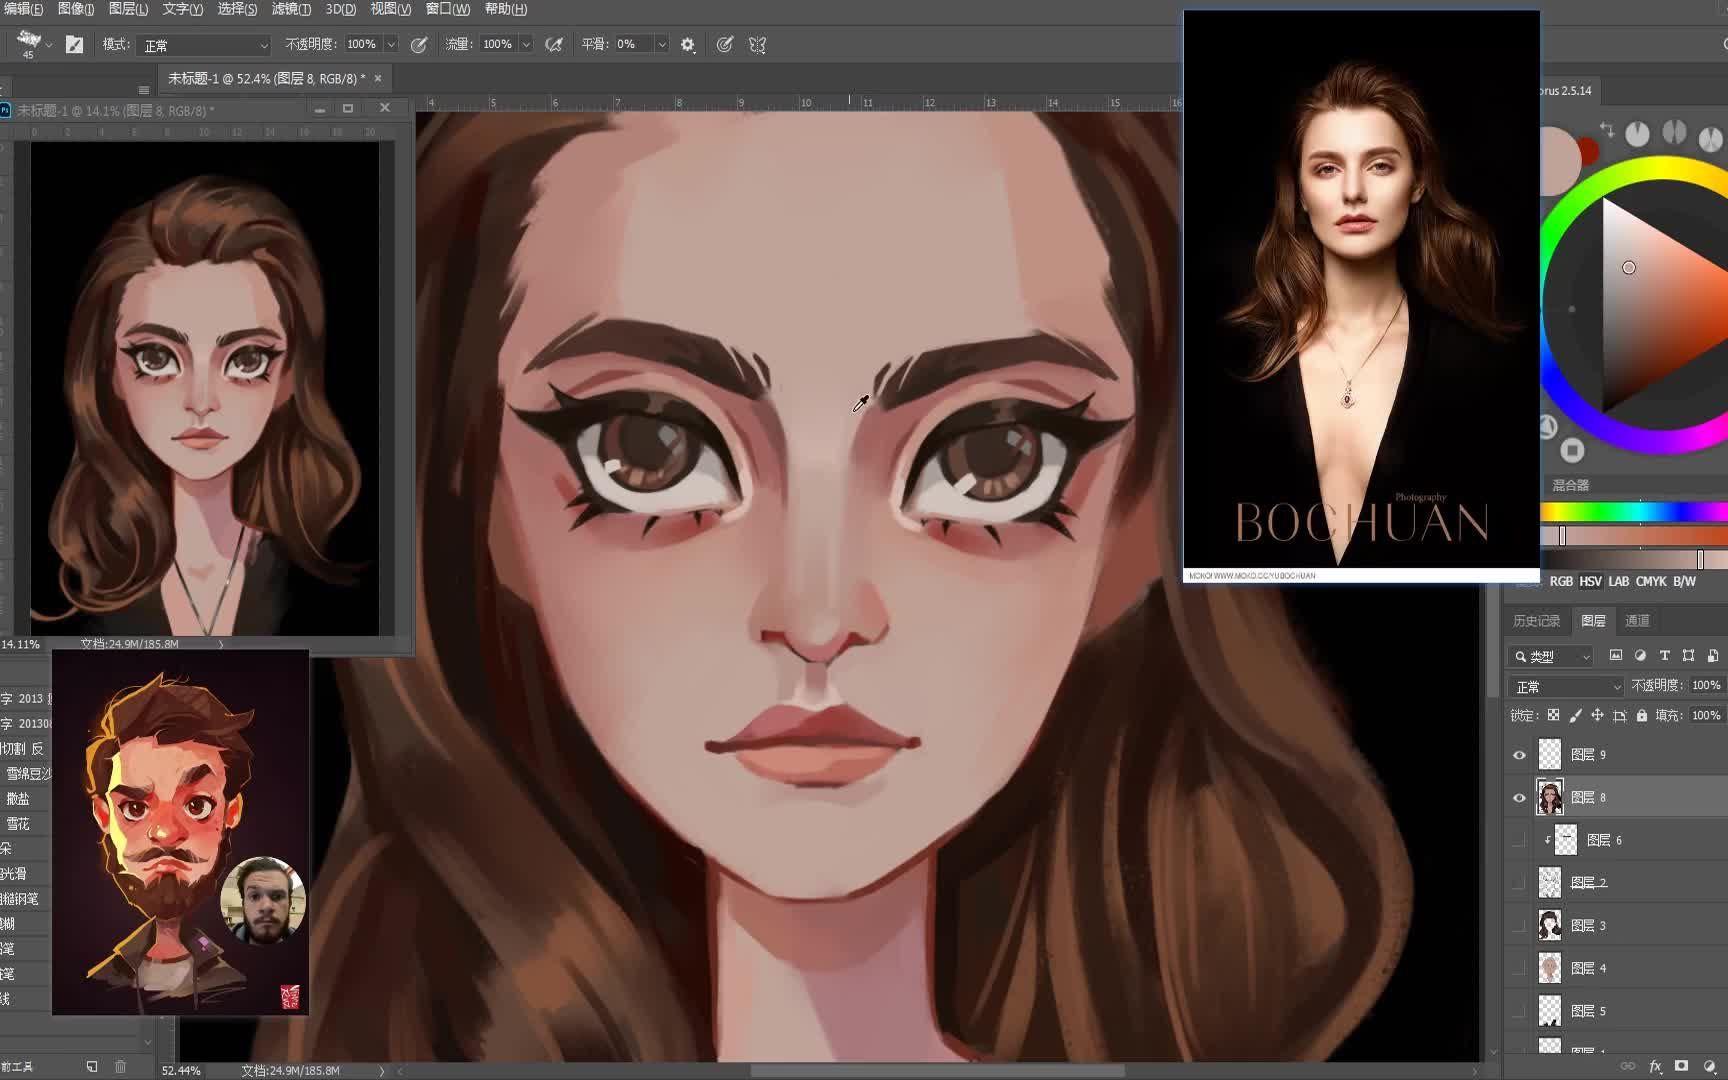Swap foreground and background colors in Coolorus
The height and width of the screenshot is (1080, 1728).
pyautogui.click(x=1607, y=130)
